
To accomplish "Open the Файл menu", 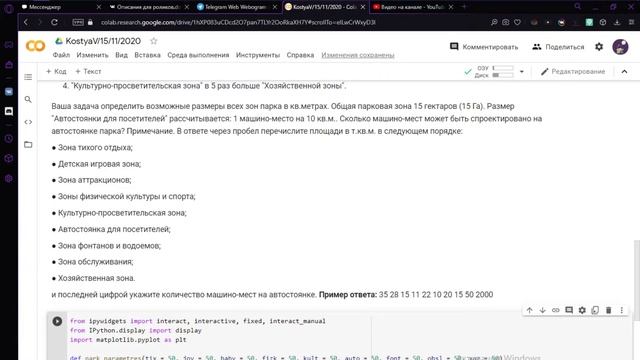I will (61, 55).
